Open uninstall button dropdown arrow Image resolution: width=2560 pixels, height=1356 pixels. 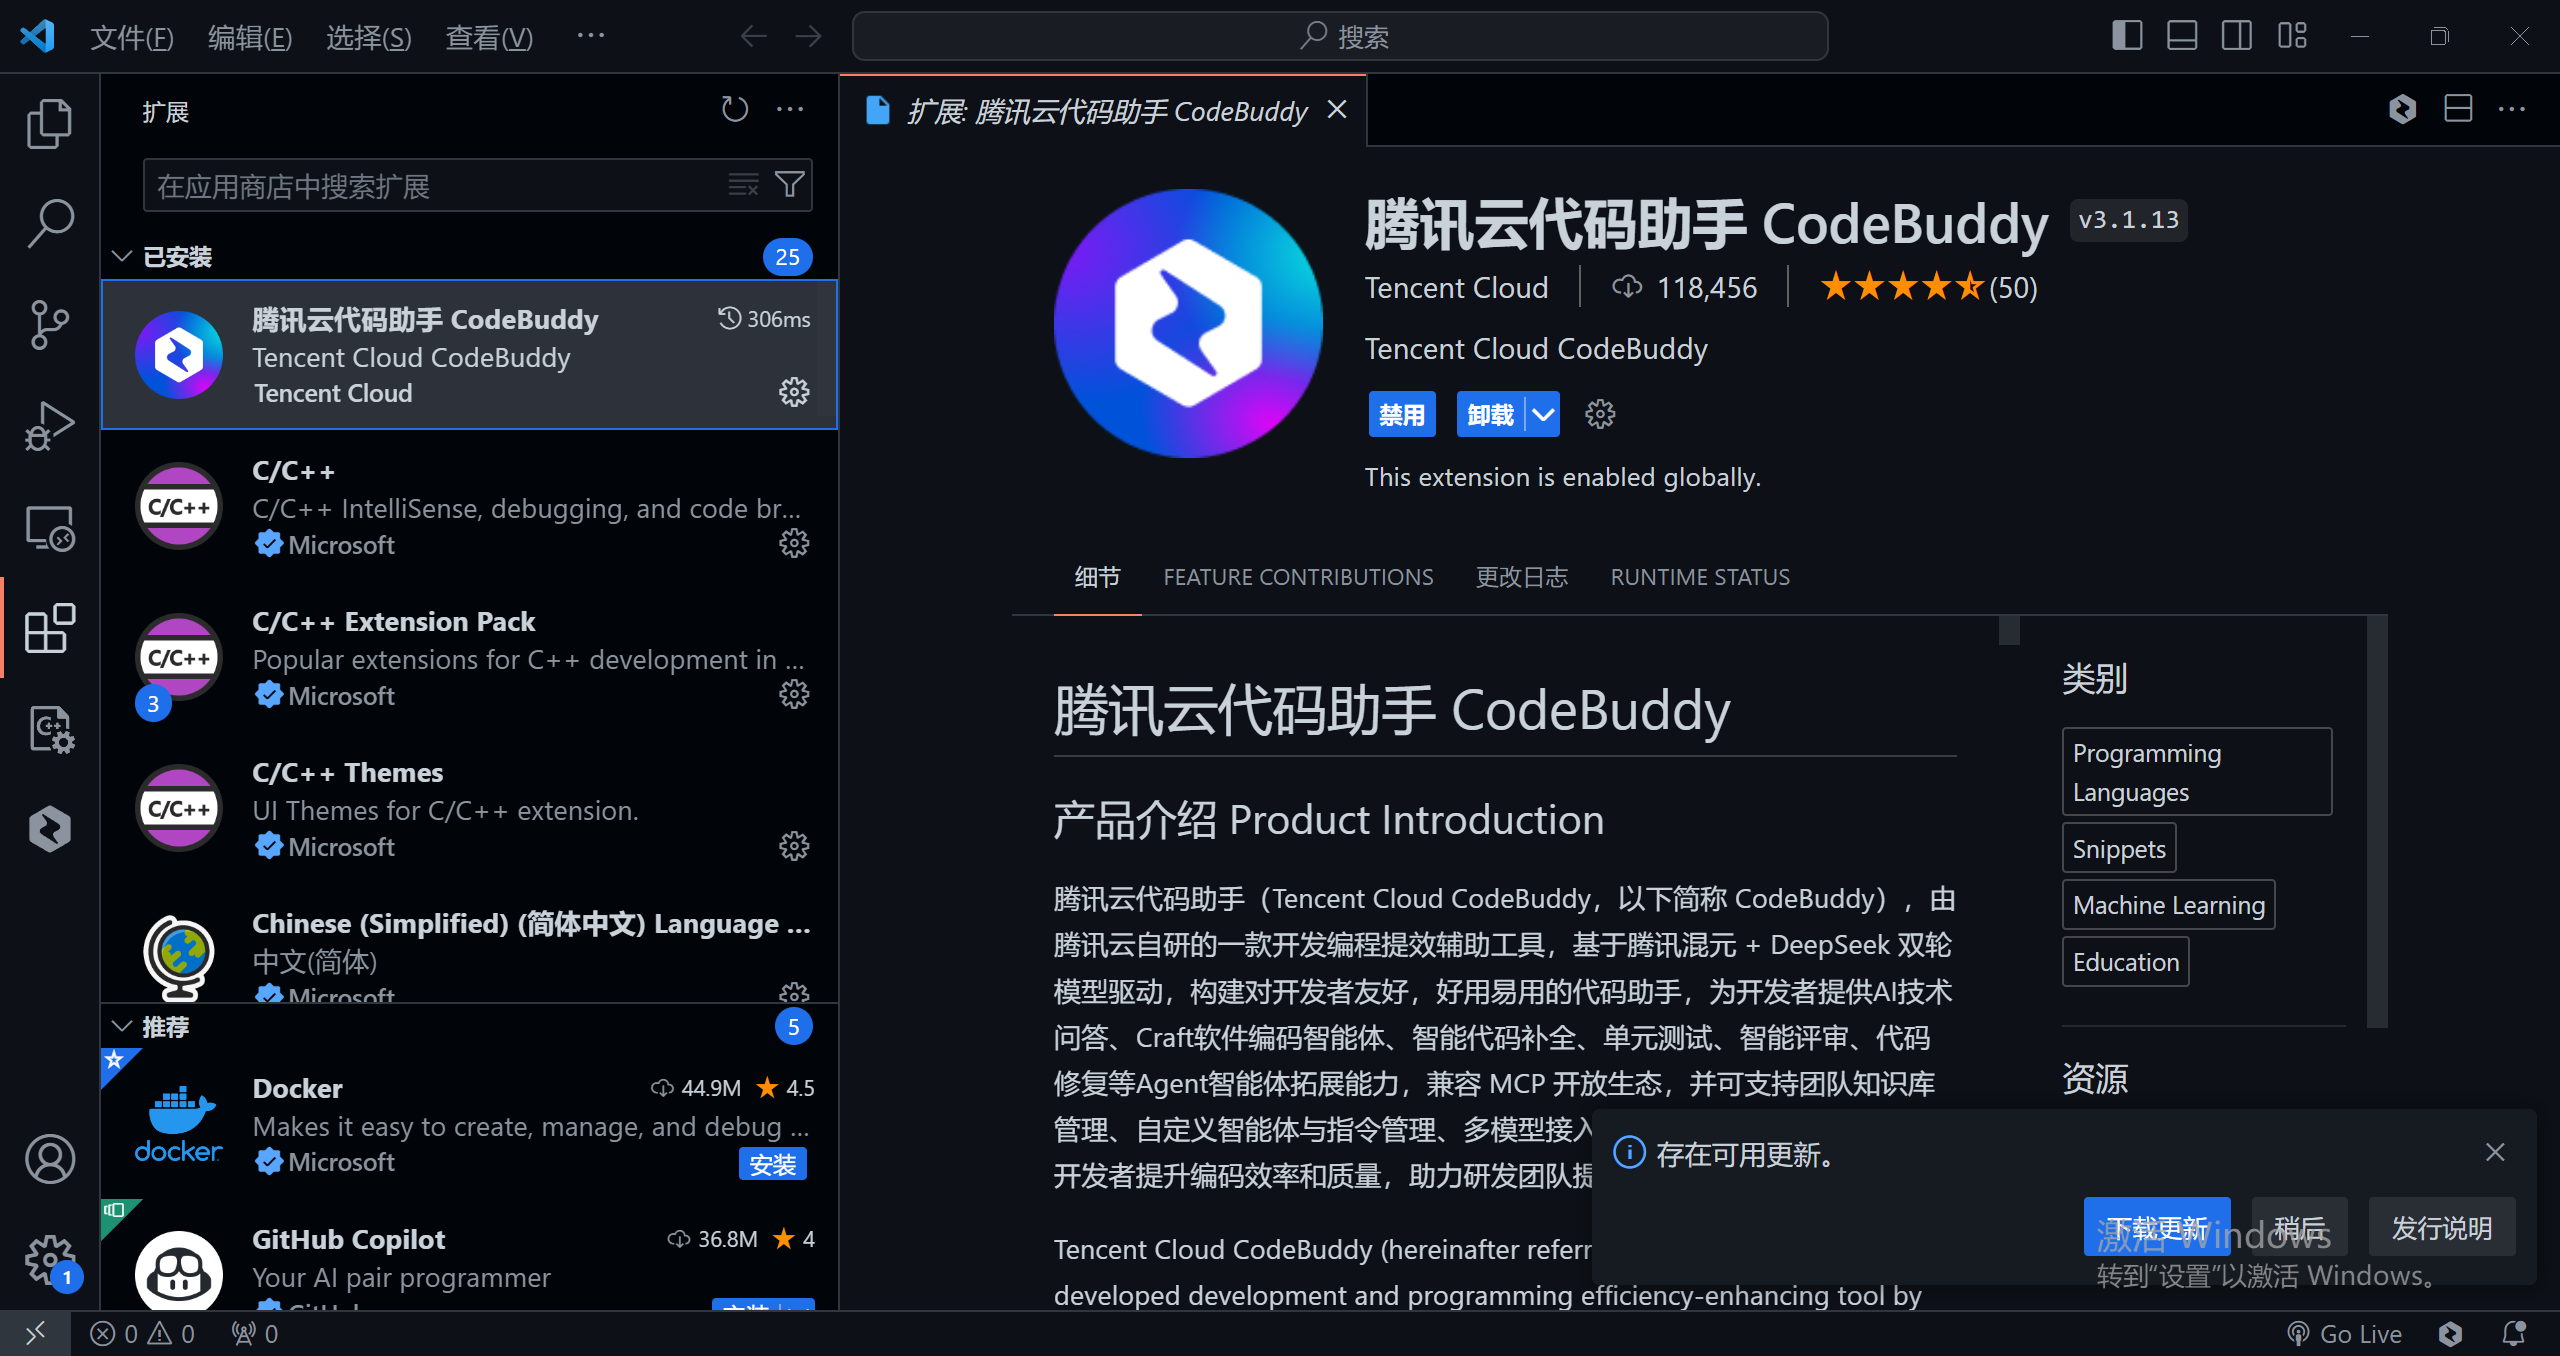click(1543, 414)
